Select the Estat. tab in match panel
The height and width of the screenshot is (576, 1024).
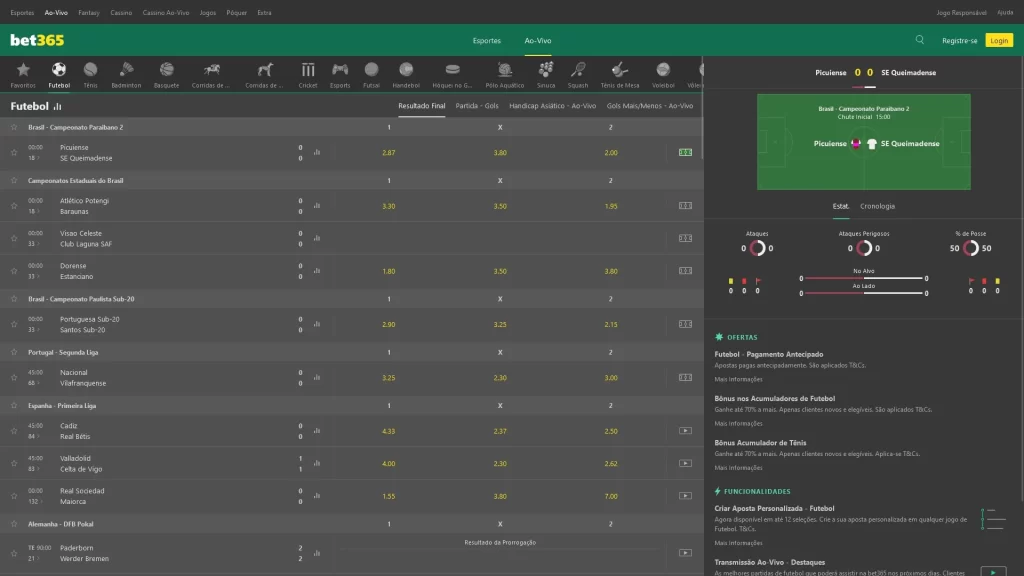(x=840, y=206)
